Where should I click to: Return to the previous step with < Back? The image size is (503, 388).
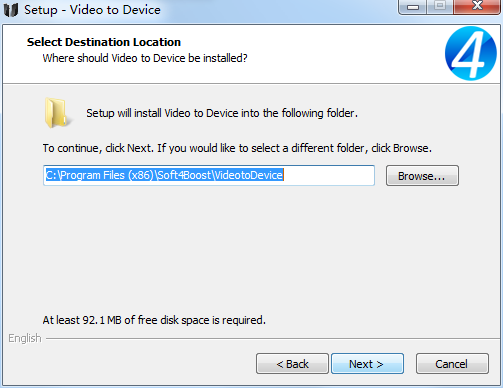(x=292, y=364)
